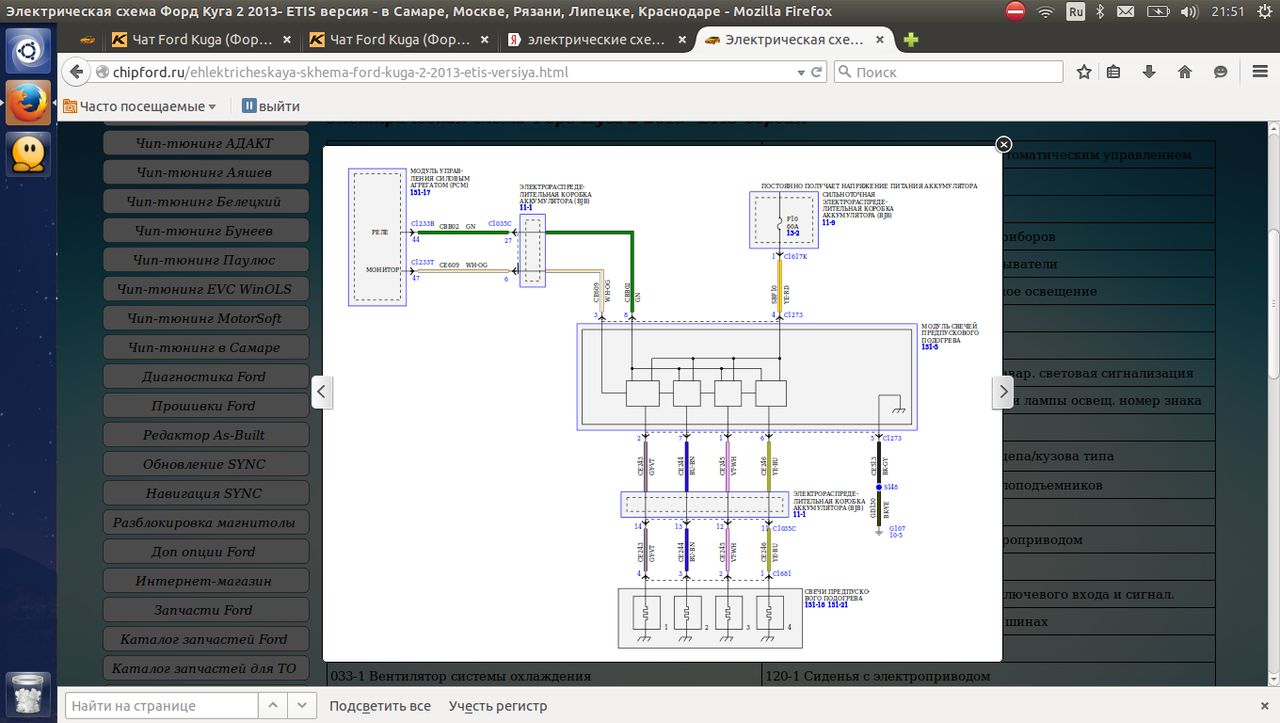Viewport: 1280px width, 723px height.
Task: Open Диагностика Ford sidebar link
Action: pyautogui.click(x=205, y=376)
